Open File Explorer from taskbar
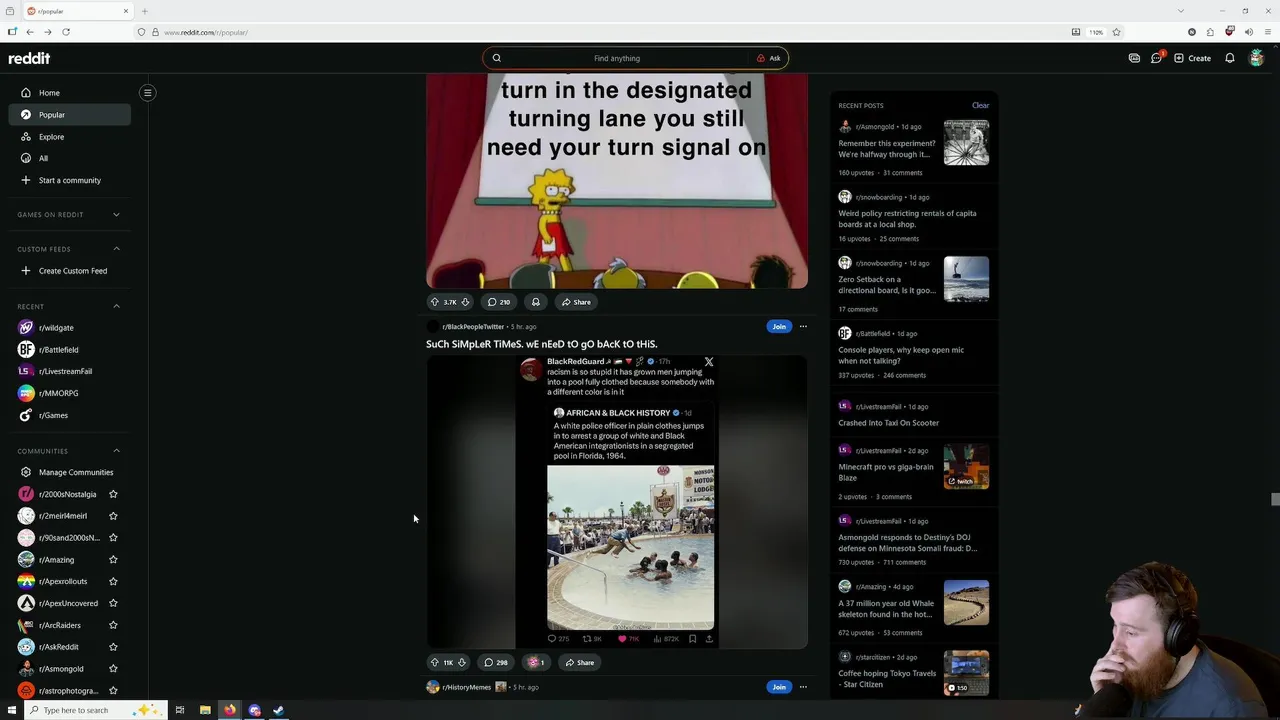The height and width of the screenshot is (720, 1280). tap(205, 710)
